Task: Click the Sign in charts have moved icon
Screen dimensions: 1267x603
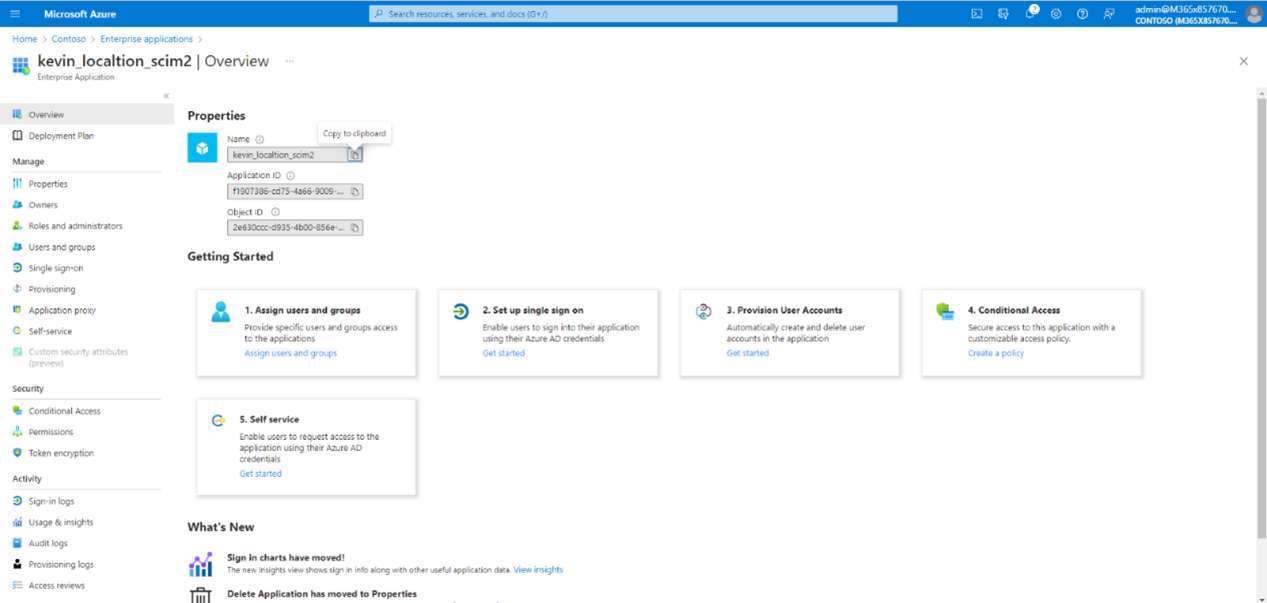Action: click(x=201, y=564)
